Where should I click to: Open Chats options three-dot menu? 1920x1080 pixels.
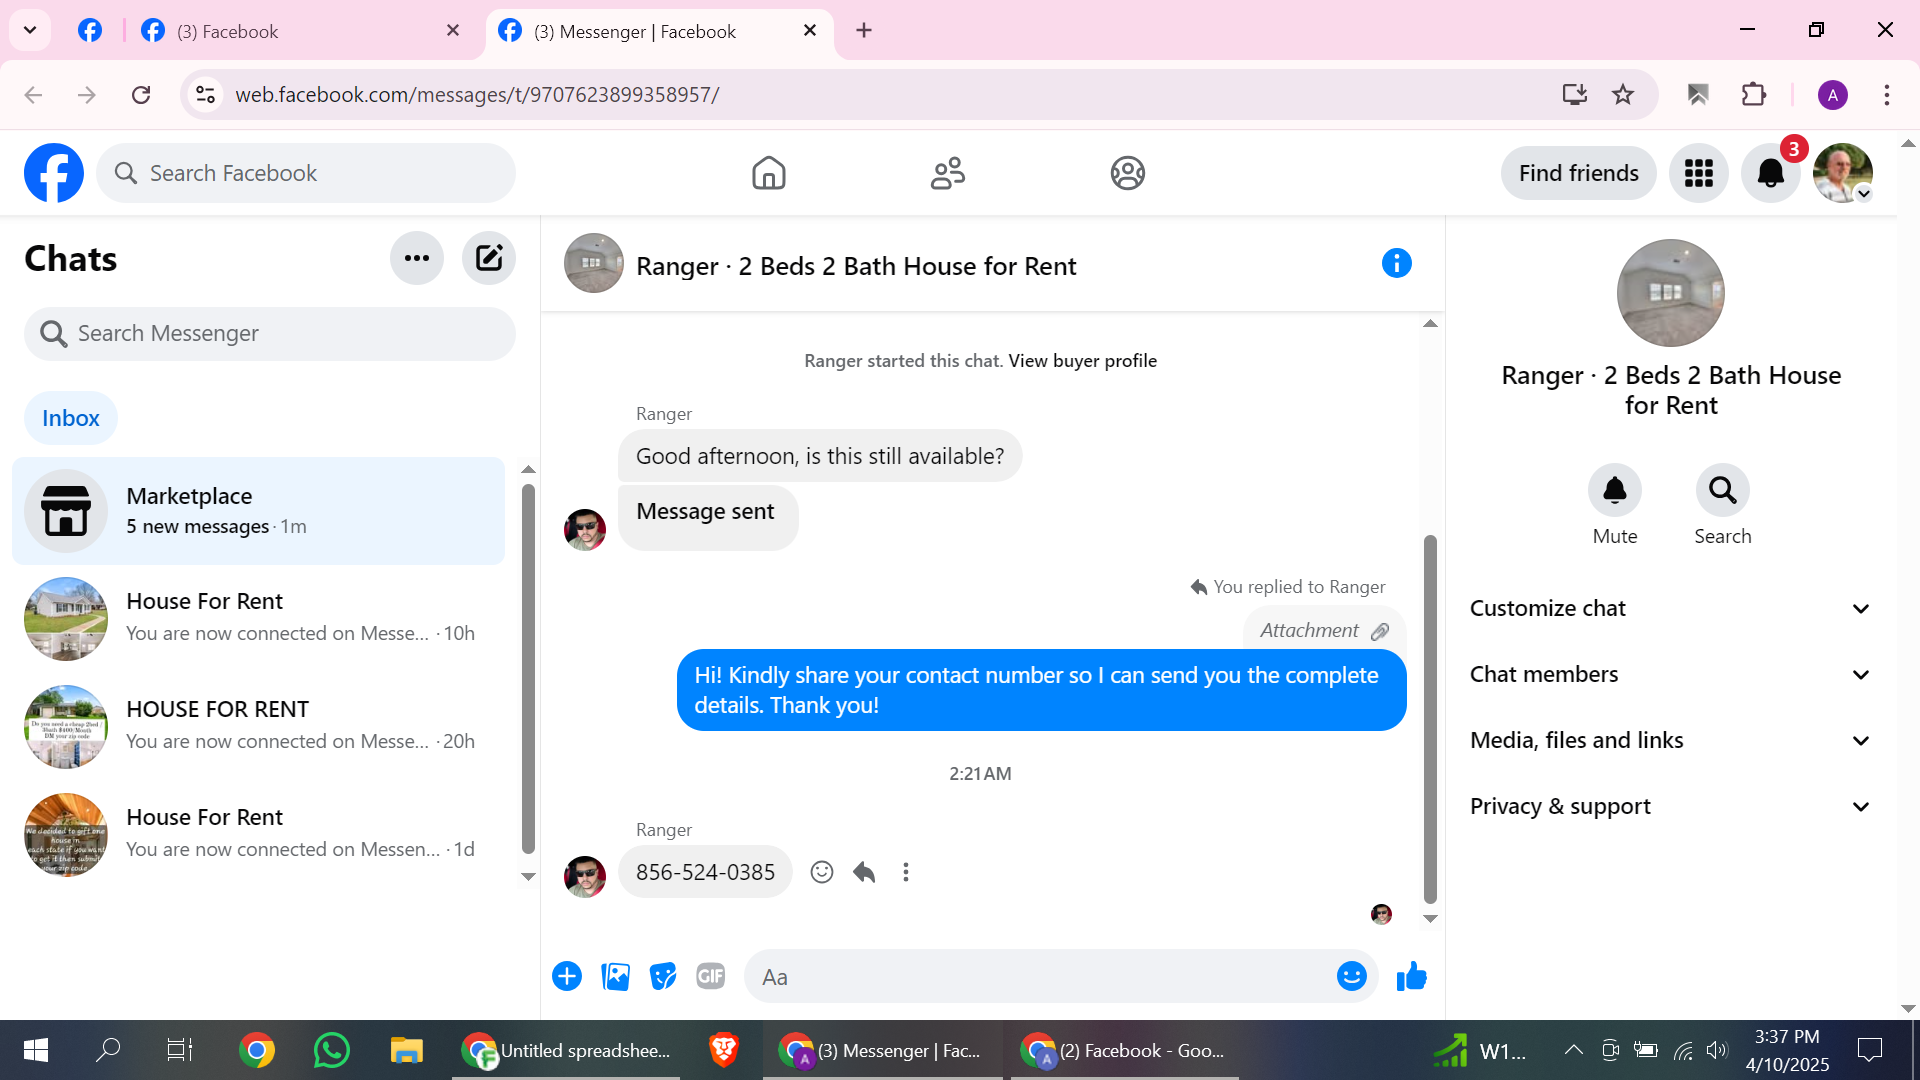click(x=417, y=258)
